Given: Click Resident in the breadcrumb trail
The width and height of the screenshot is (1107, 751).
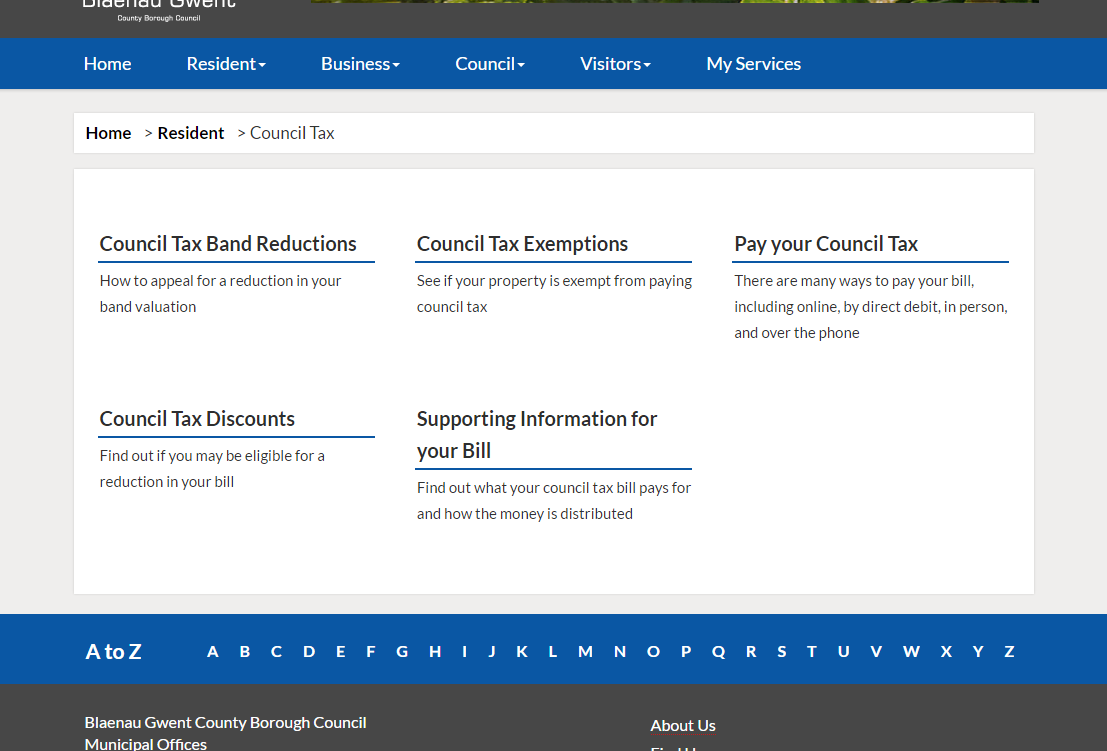Looking at the screenshot, I should (x=190, y=133).
